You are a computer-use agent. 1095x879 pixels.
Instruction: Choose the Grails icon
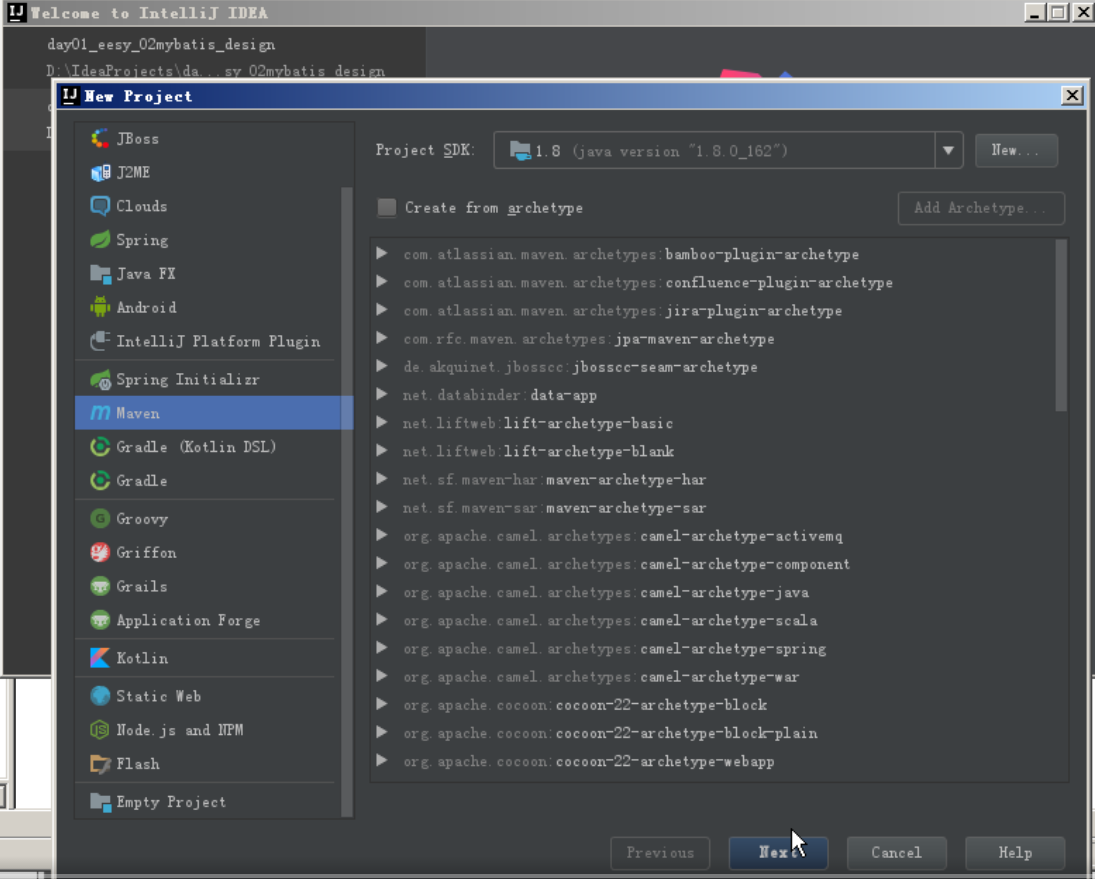[x=100, y=586]
